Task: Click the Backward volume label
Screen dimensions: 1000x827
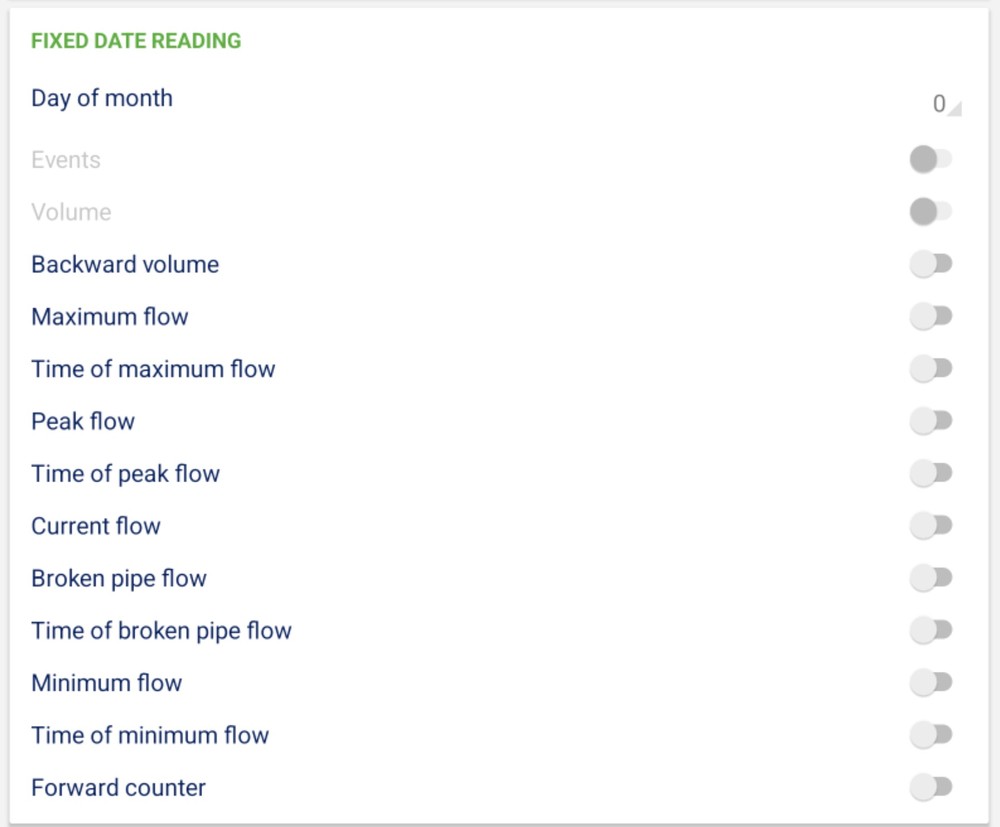Action: [125, 264]
